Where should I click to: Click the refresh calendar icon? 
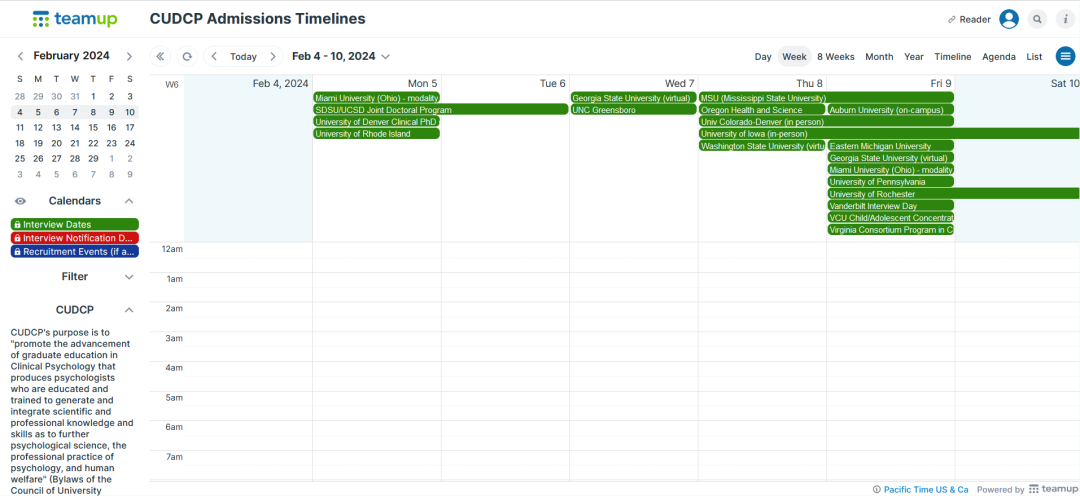point(187,57)
